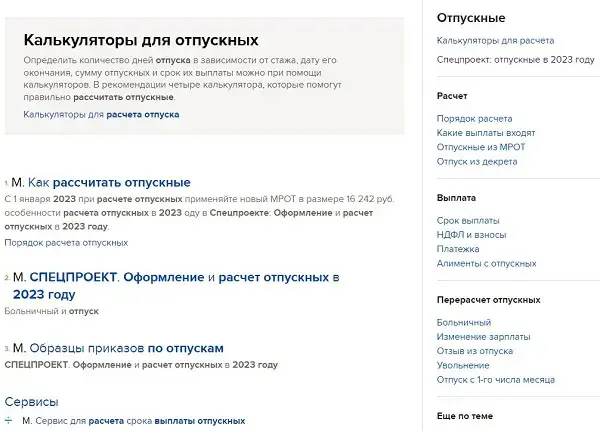Open 'Алименты с отпускных' sidebar link
The image size is (600, 431).
coord(487,263)
